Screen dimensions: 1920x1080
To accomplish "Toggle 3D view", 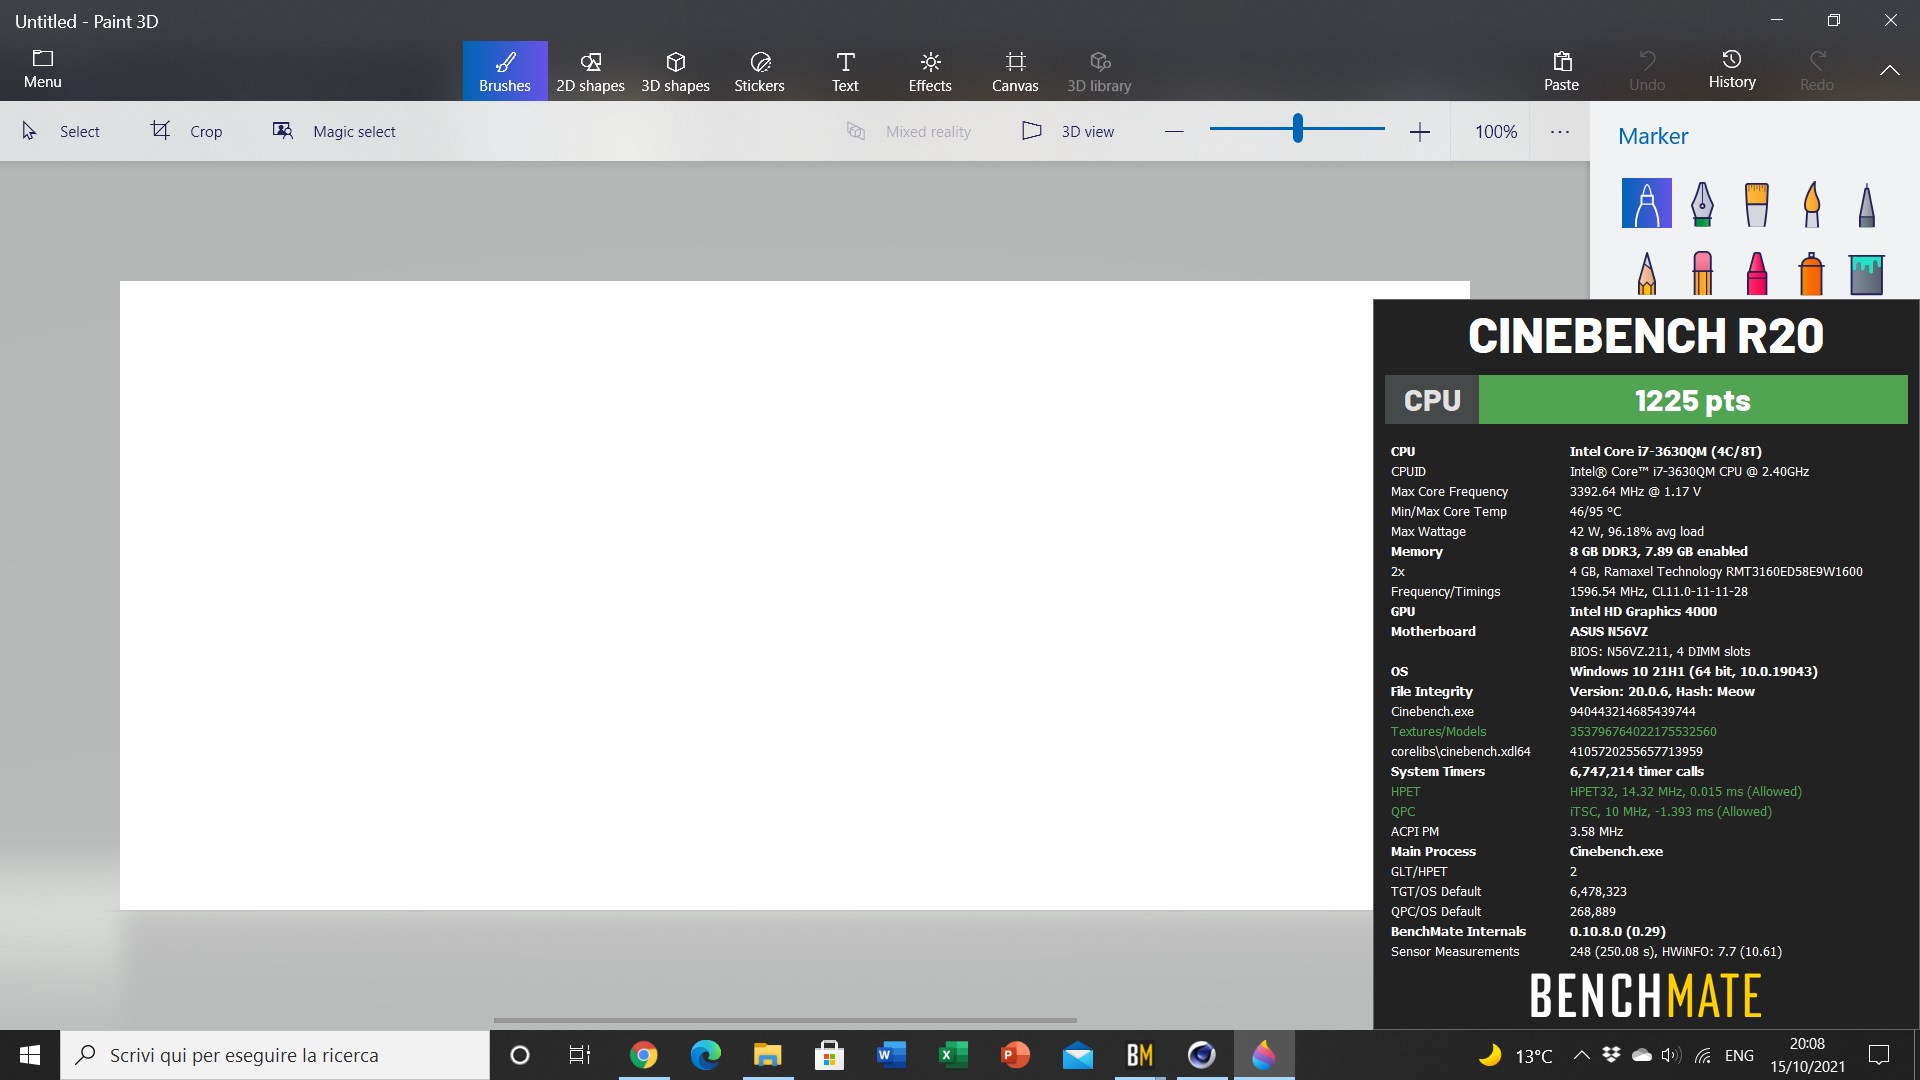I will pyautogui.click(x=1068, y=131).
